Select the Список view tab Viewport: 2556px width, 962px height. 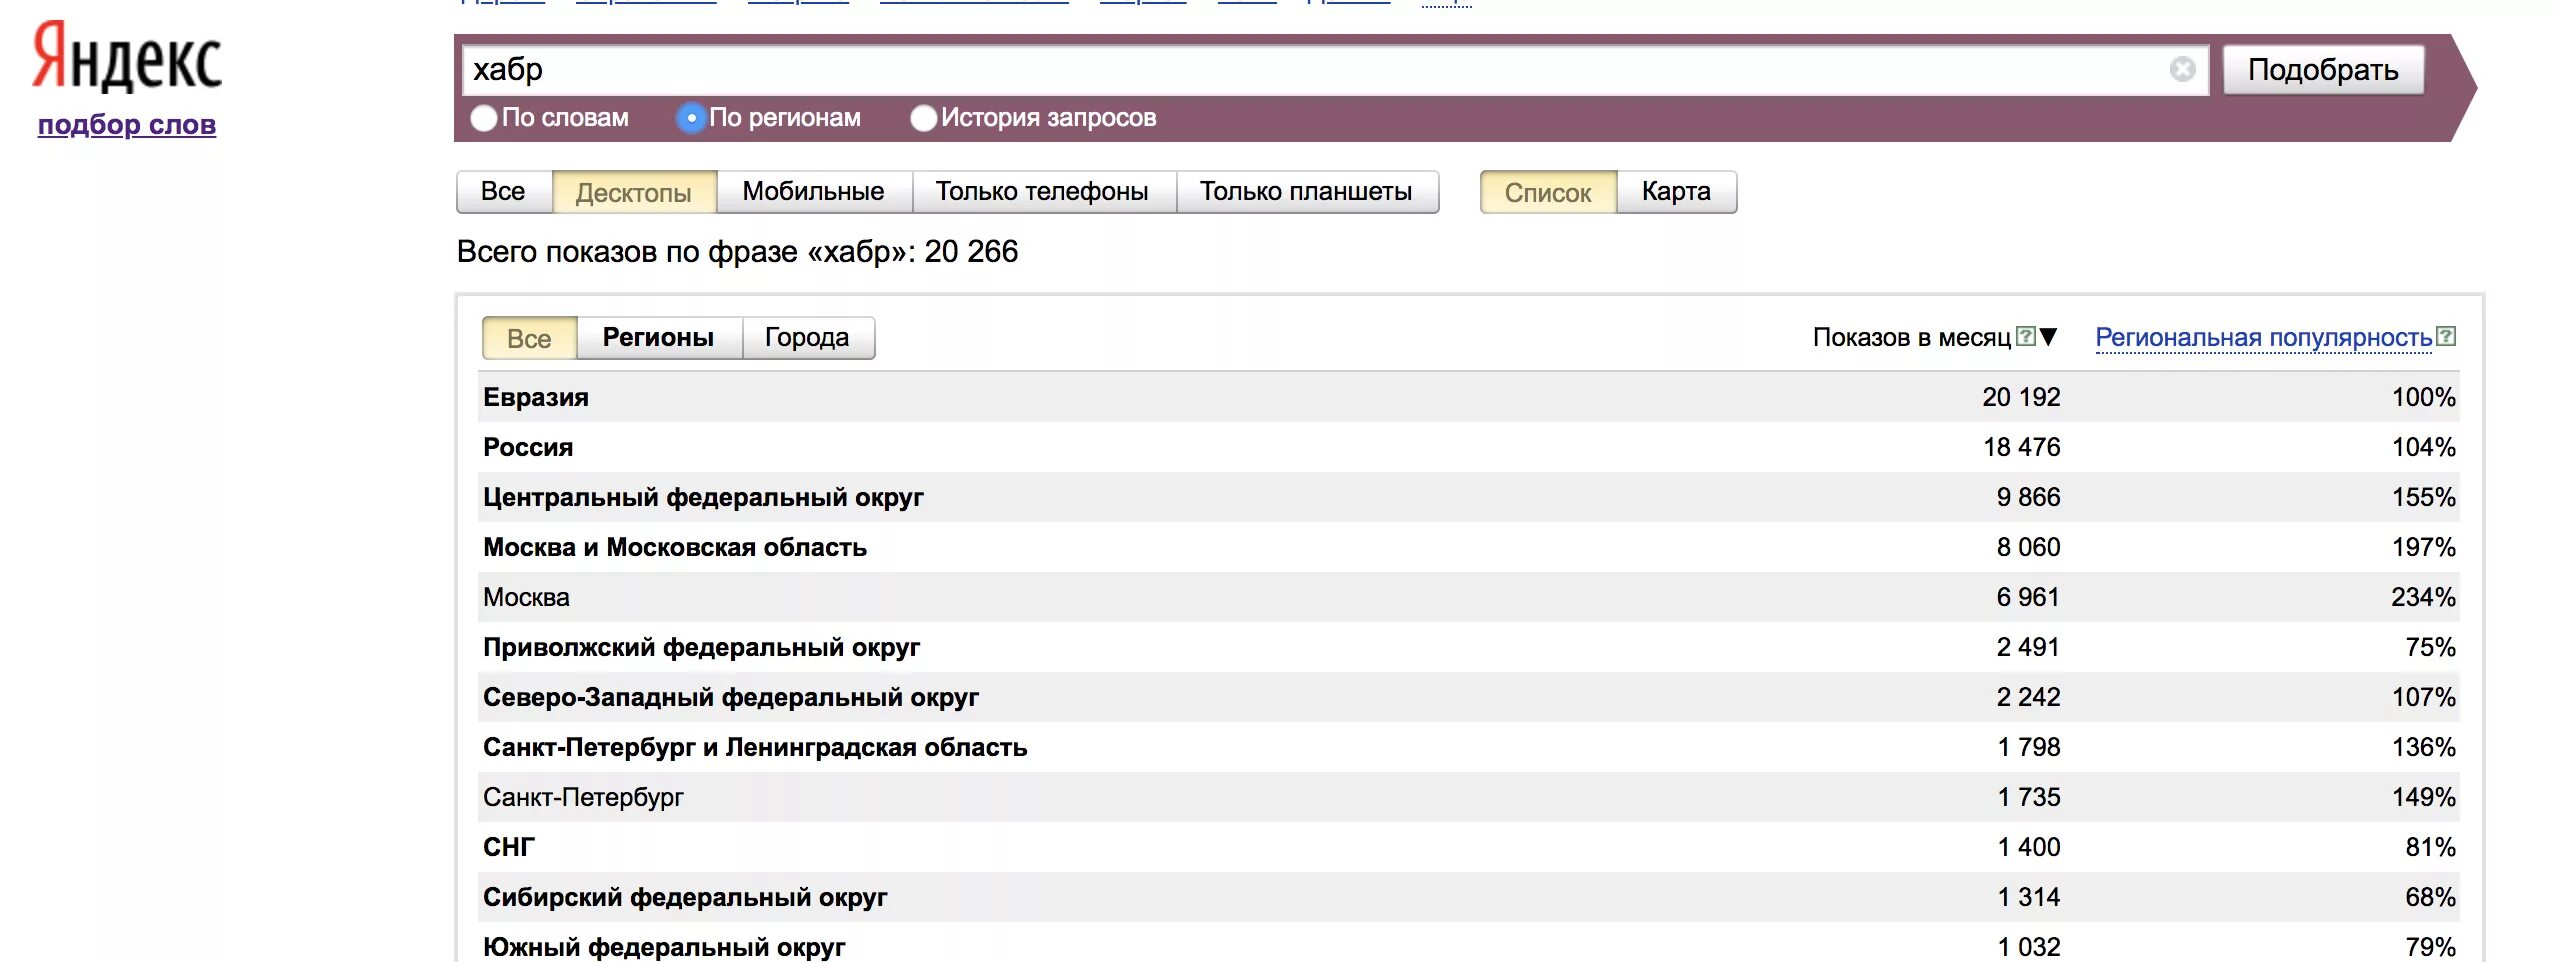coord(1548,192)
